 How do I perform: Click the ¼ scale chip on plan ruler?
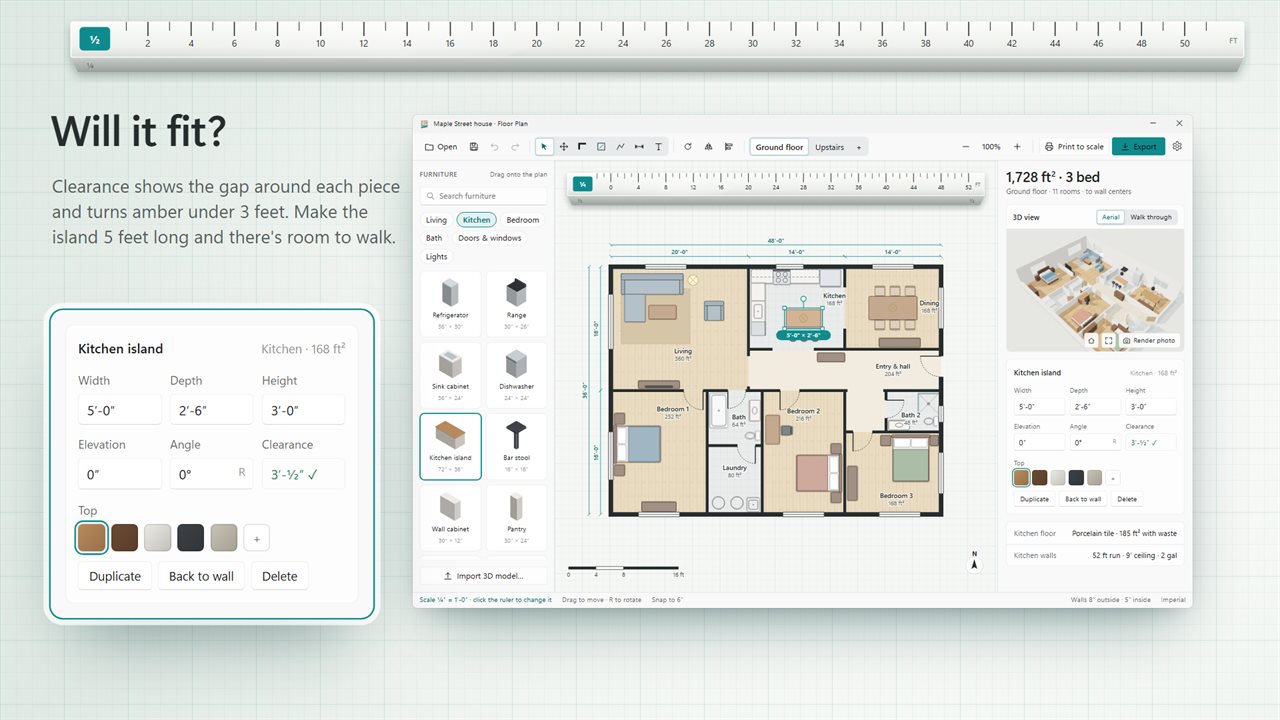582,185
